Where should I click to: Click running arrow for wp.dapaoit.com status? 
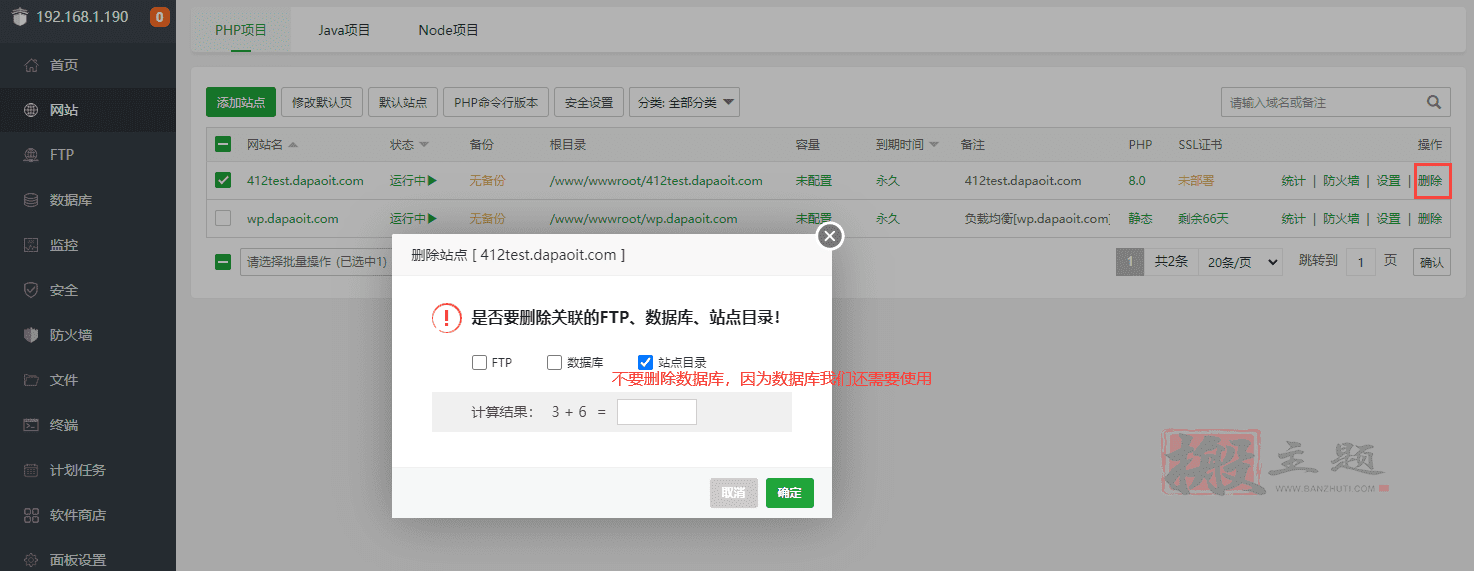(433, 218)
